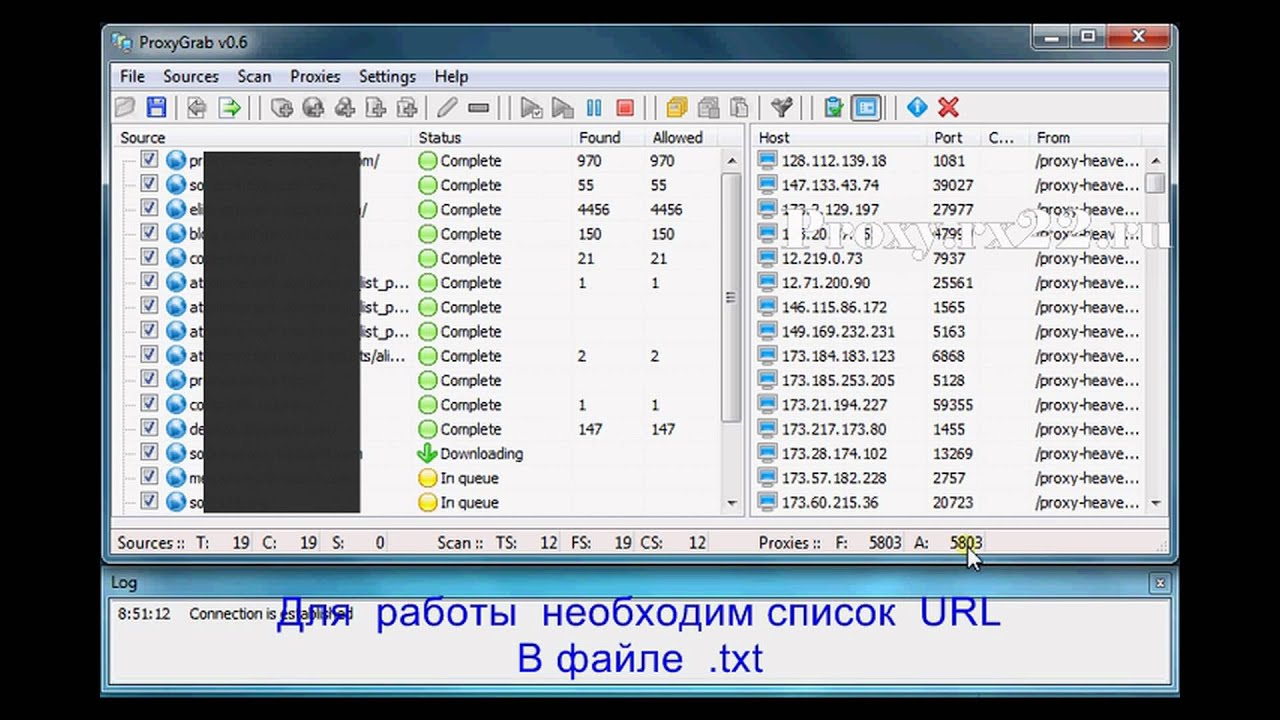Sort by the Source column header

(x=263, y=137)
